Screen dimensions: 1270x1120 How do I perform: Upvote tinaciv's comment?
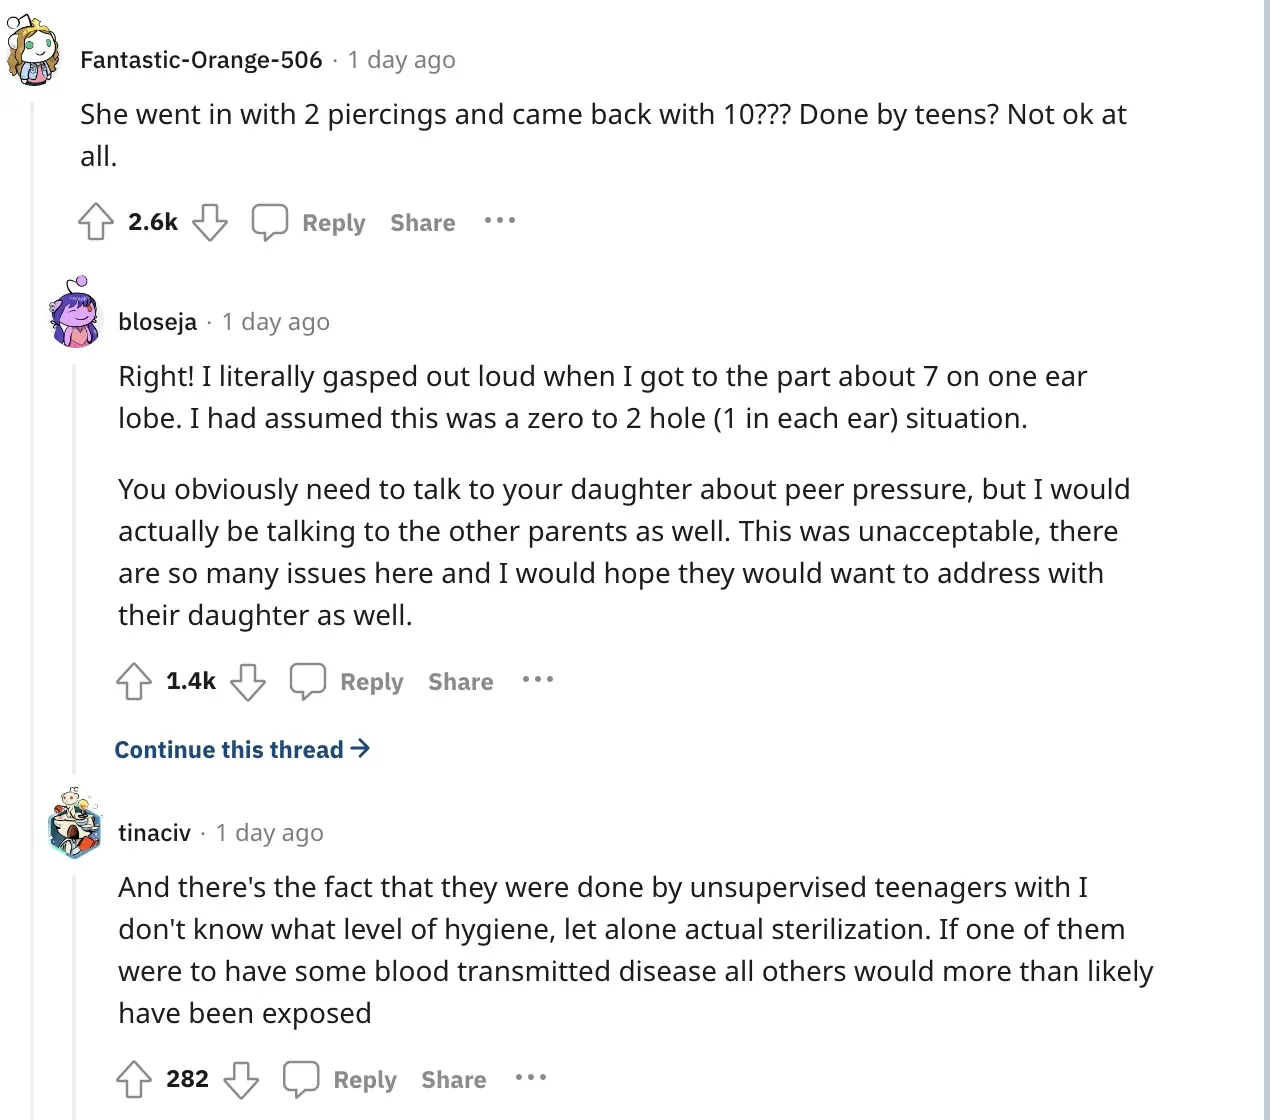pyautogui.click(x=134, y=1080)
